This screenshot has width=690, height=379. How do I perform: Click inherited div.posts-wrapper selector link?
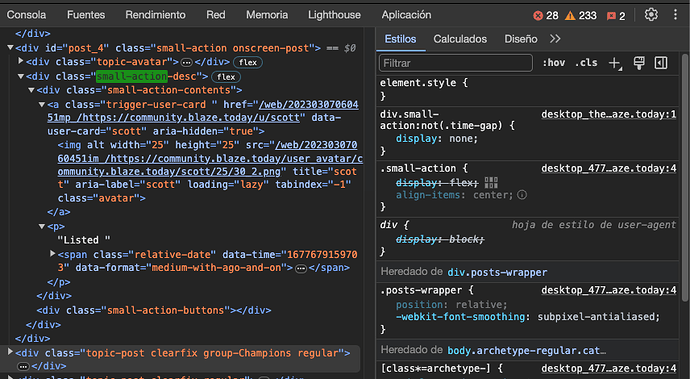[x=497, y=272]
